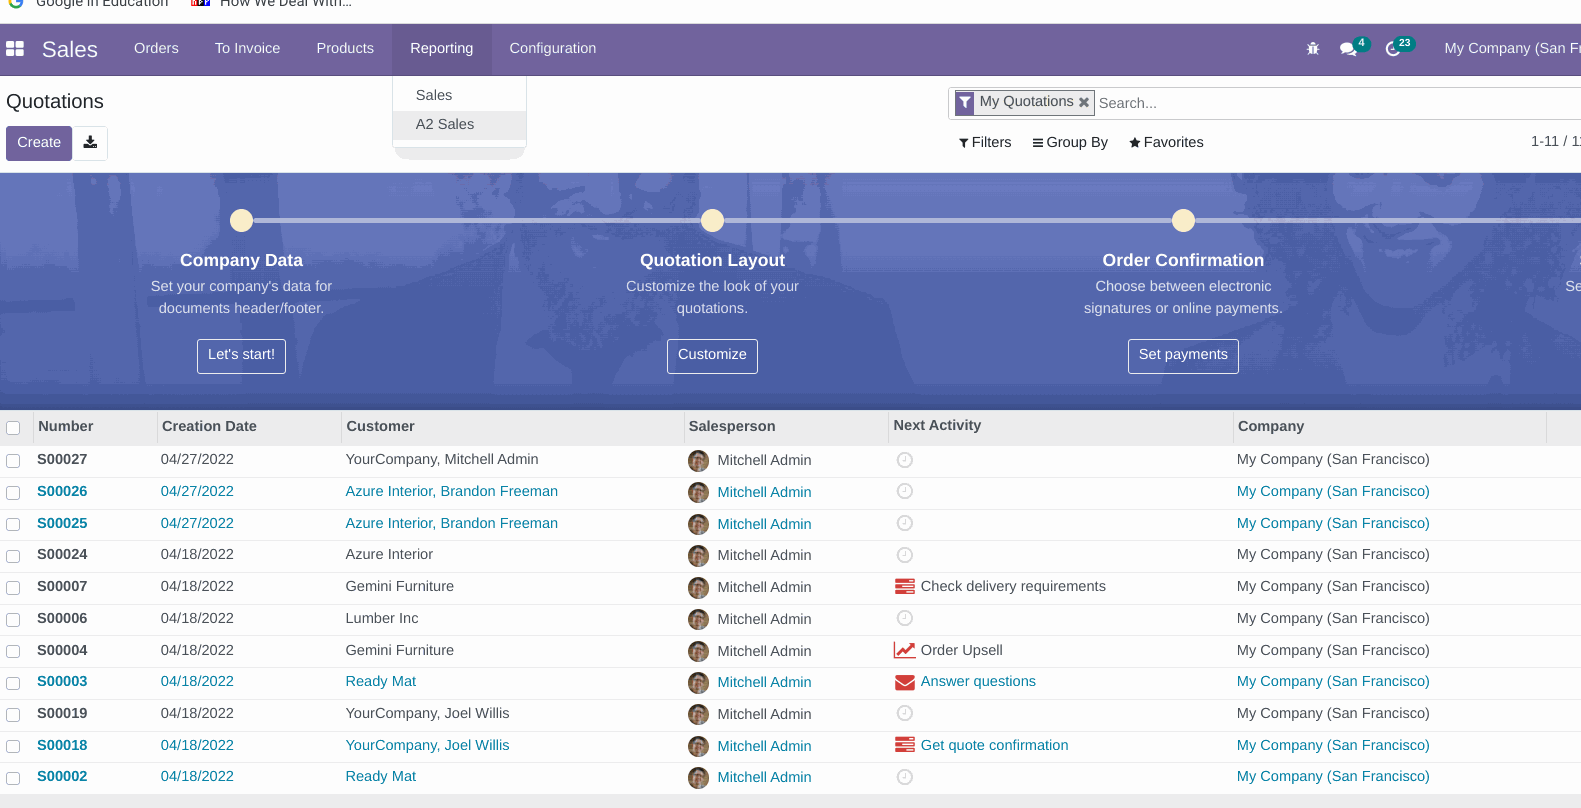Open the activities clock icon in navbar

click(x=1393, y=48)
